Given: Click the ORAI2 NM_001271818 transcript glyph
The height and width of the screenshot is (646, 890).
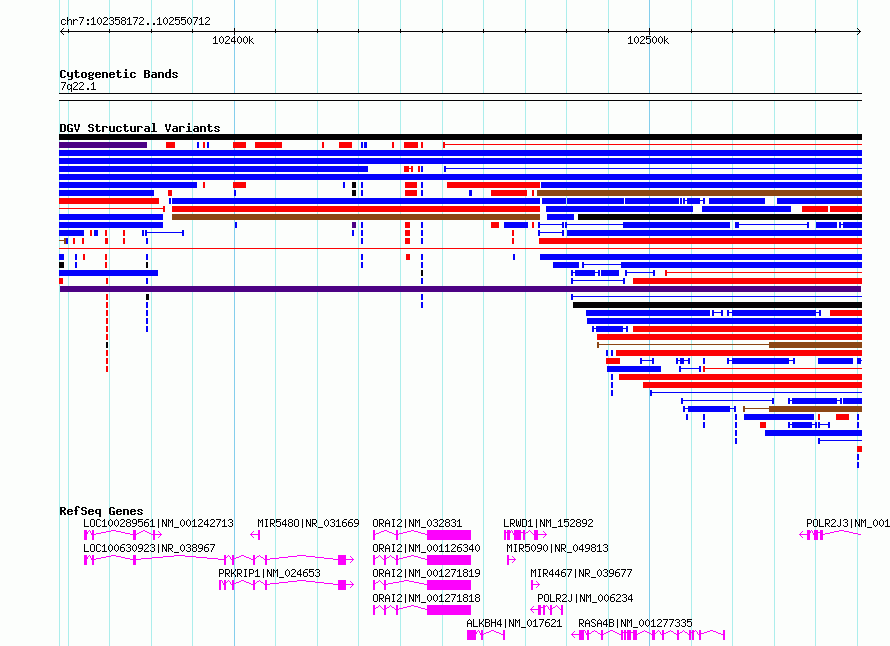Looking at the screenshot, I should coord(422,610).
